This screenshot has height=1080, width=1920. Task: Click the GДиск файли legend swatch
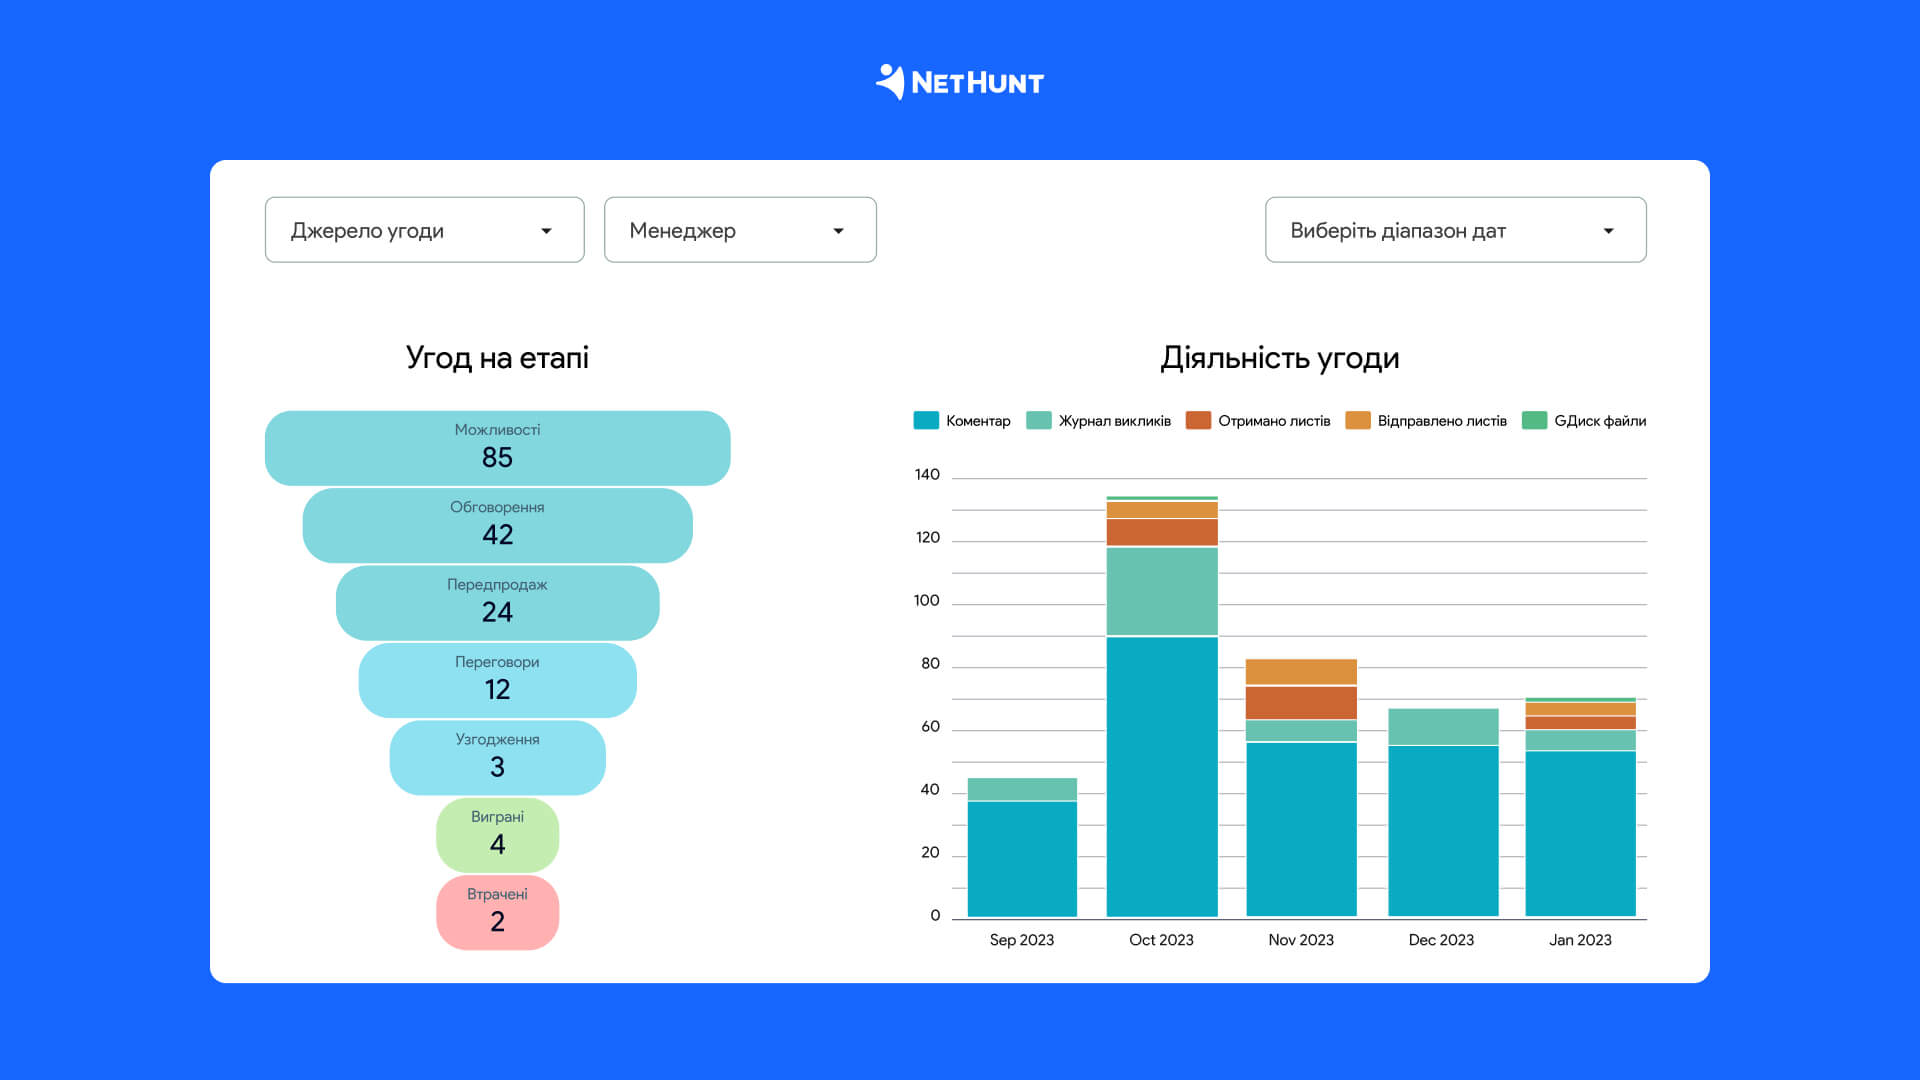(1534, 420)
